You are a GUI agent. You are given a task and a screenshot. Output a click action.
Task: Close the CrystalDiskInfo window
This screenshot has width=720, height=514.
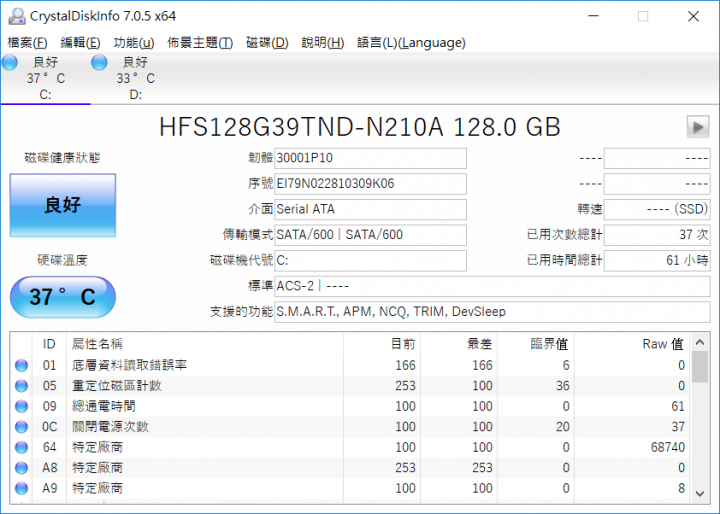click(693, 16)
